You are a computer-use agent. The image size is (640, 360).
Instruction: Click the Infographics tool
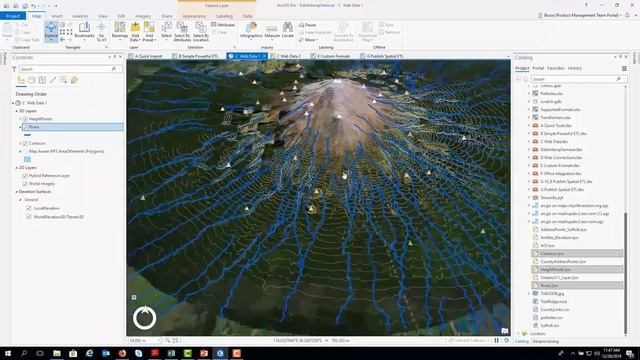click(251, 31)
